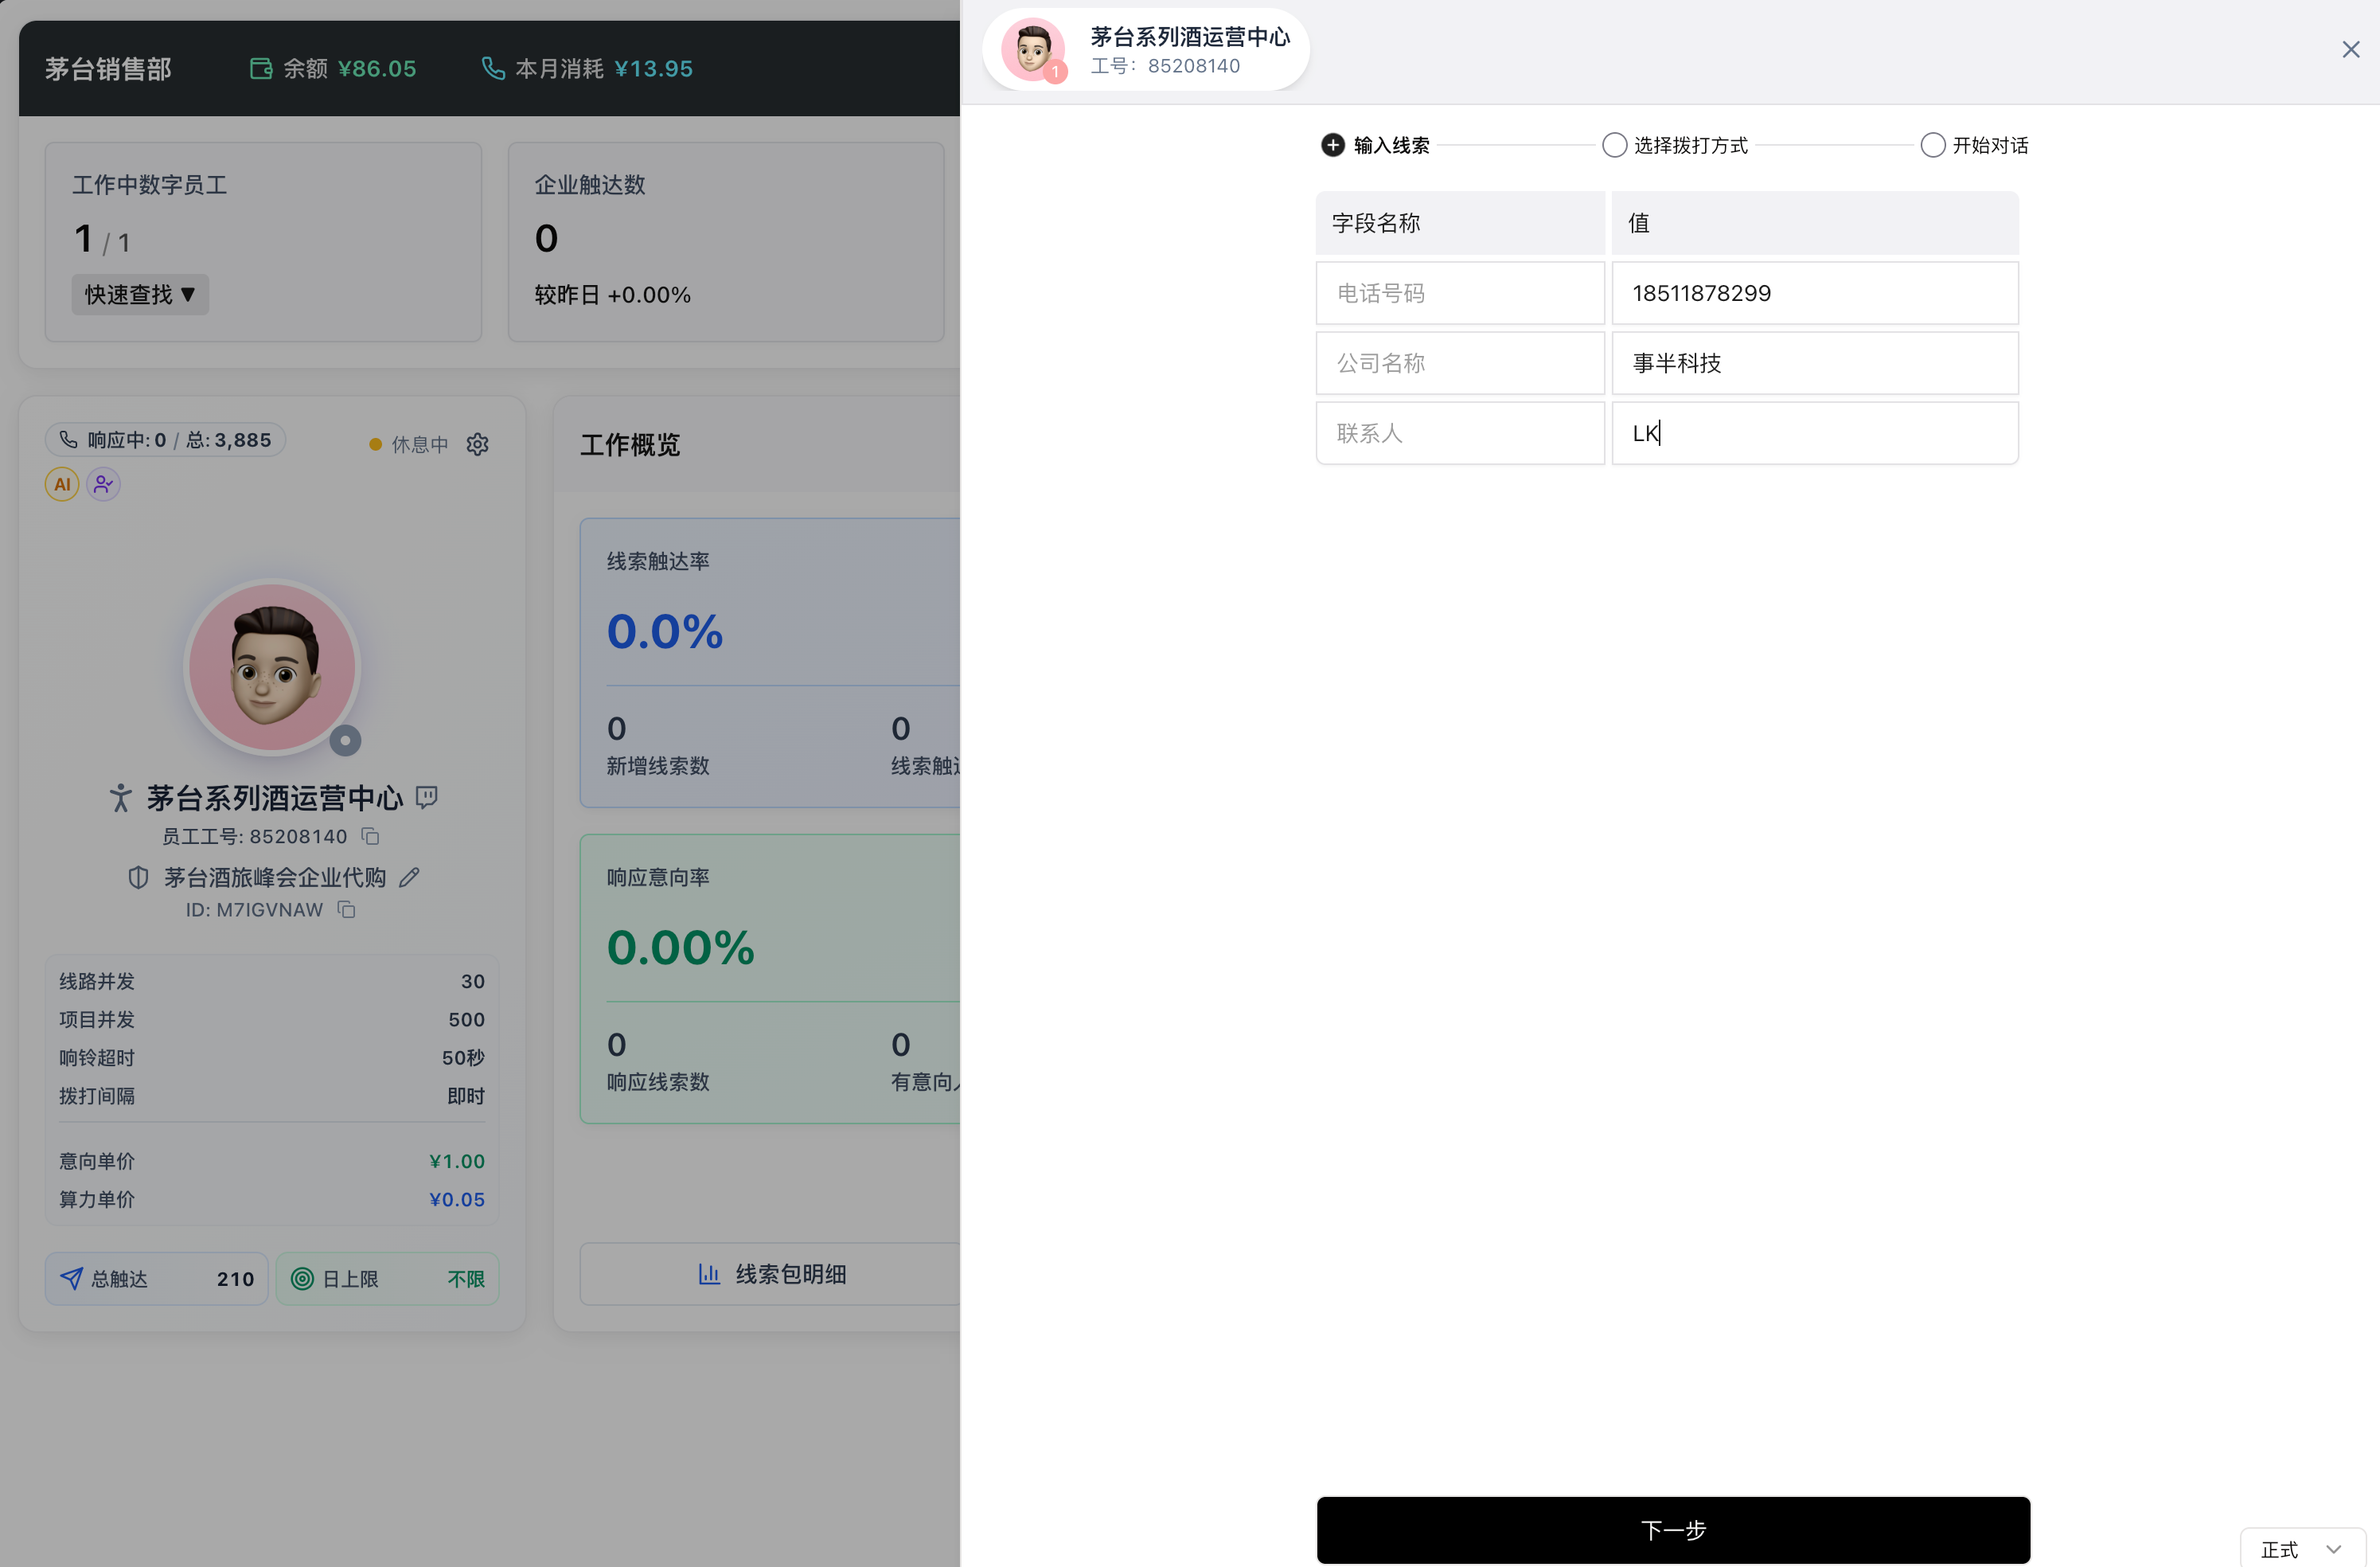The image size is (2380, 1567).
Task: Open the 线索包明细 button
Action: [x=770, y=1274]
